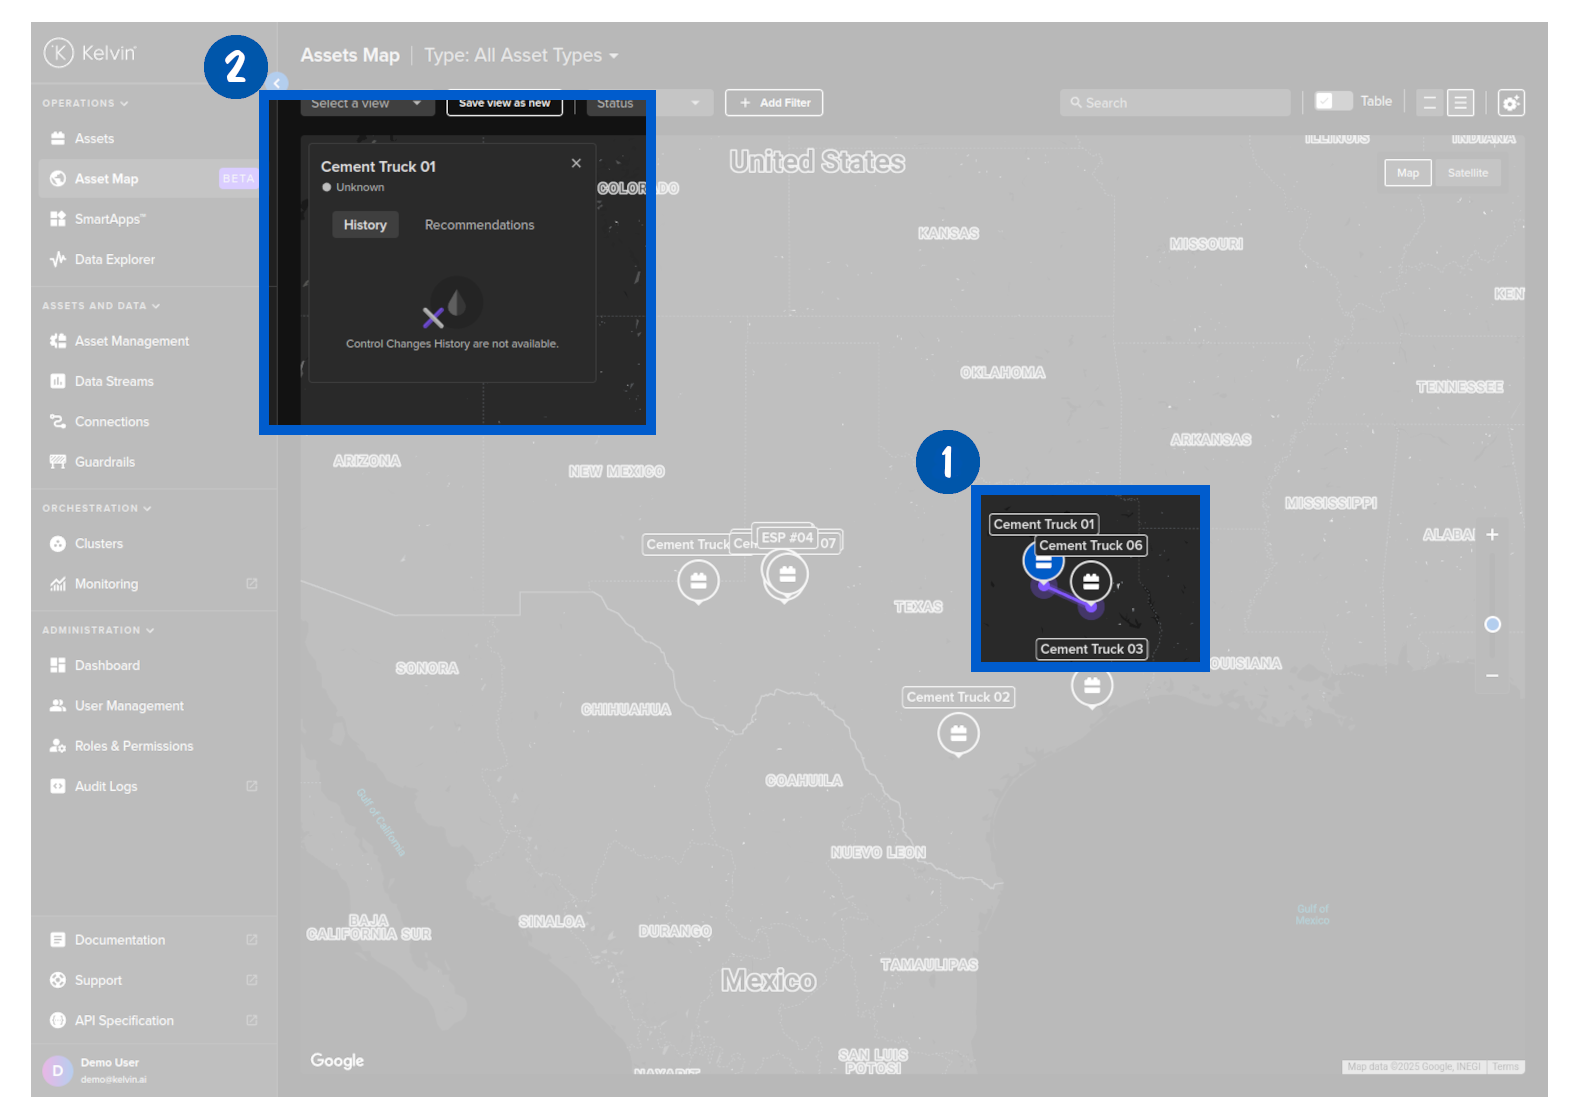Switch to compact row density view
Screen dimensions: 1580x1120
(1429, 103)
